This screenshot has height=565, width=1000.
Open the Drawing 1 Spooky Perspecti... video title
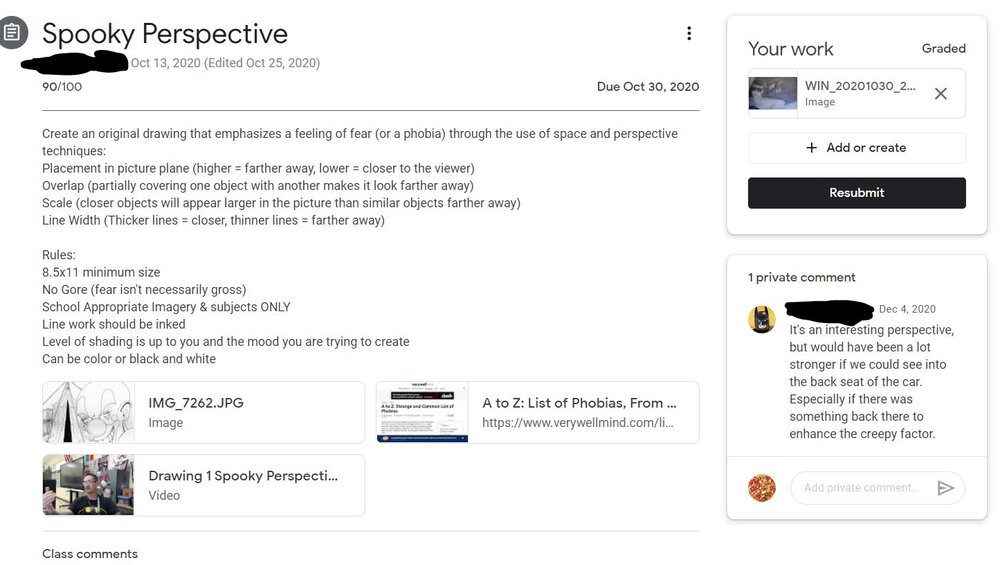pyautogui.click(x=243, y=476)
